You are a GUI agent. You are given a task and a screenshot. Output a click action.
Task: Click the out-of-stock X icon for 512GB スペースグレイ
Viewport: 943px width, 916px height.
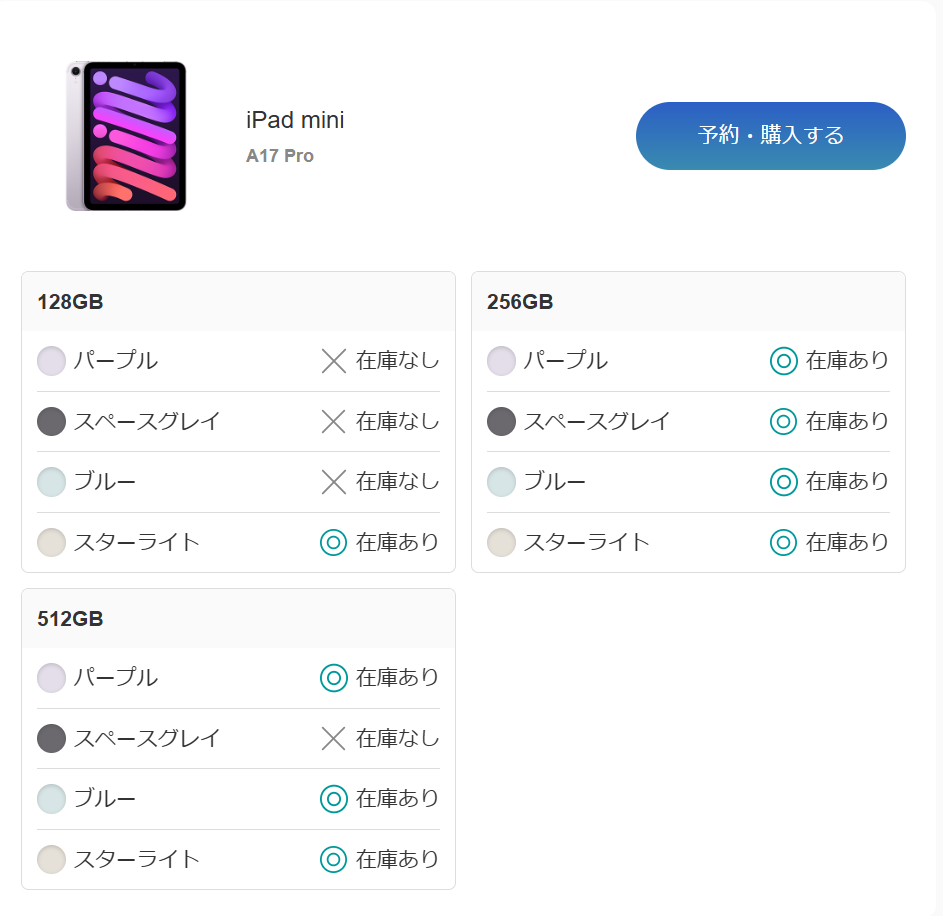pos(334,738)
